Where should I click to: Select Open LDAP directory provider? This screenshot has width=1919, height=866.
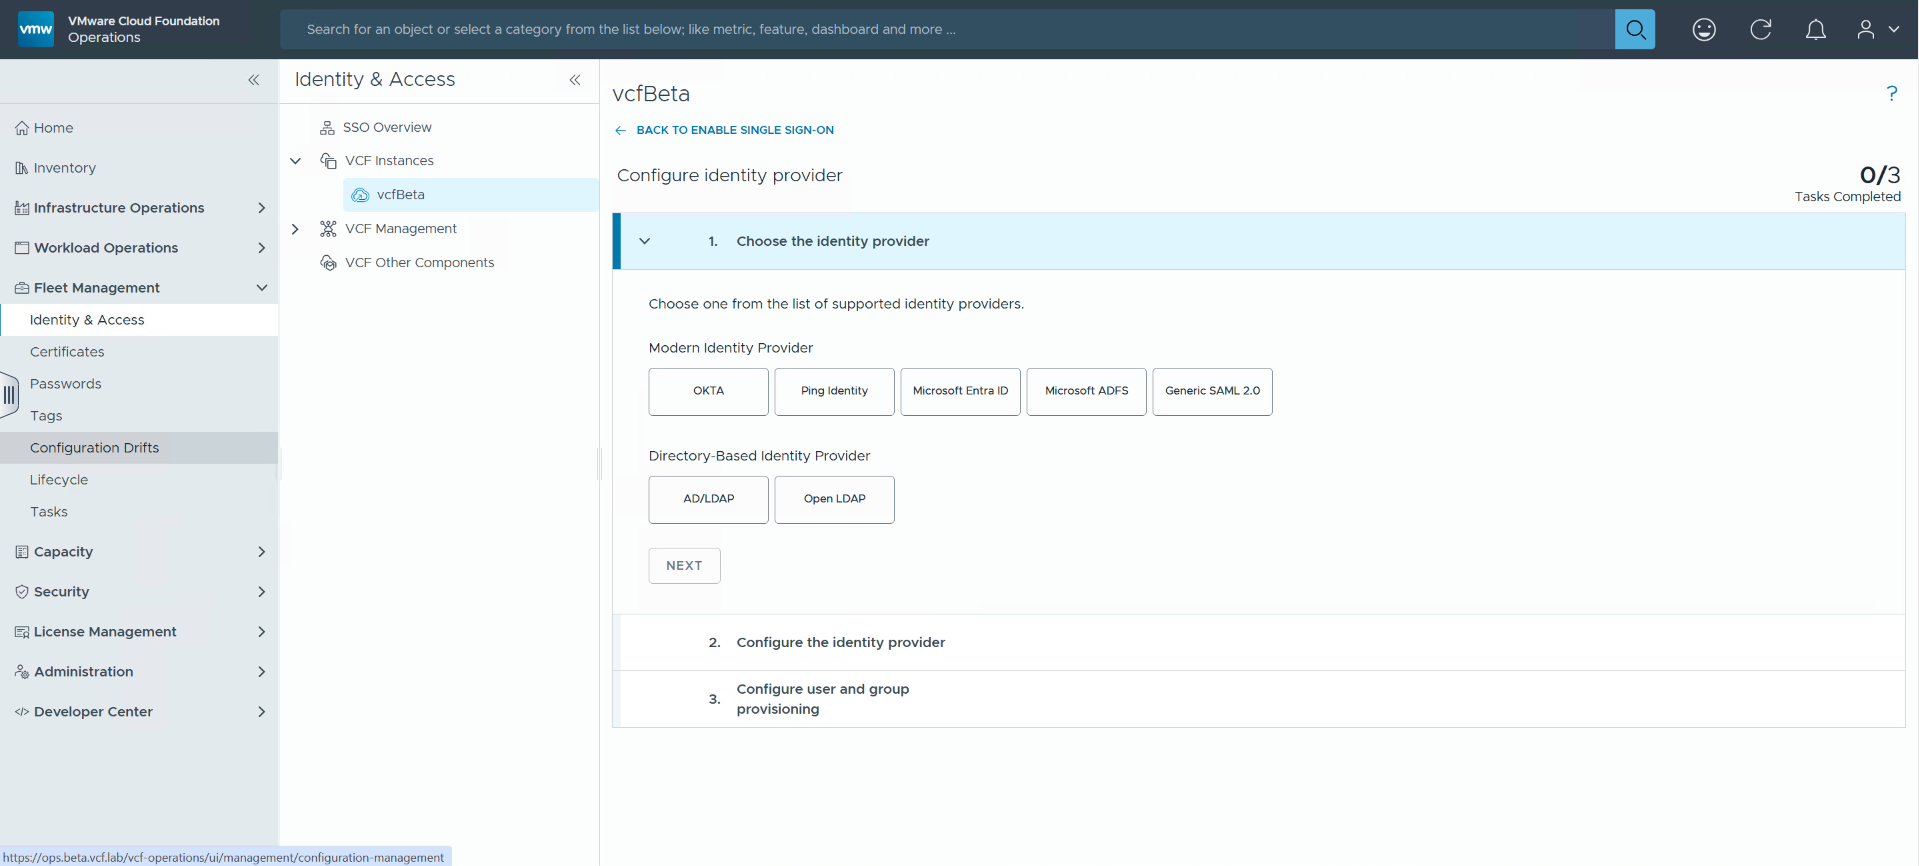click(x=835, y=500)
